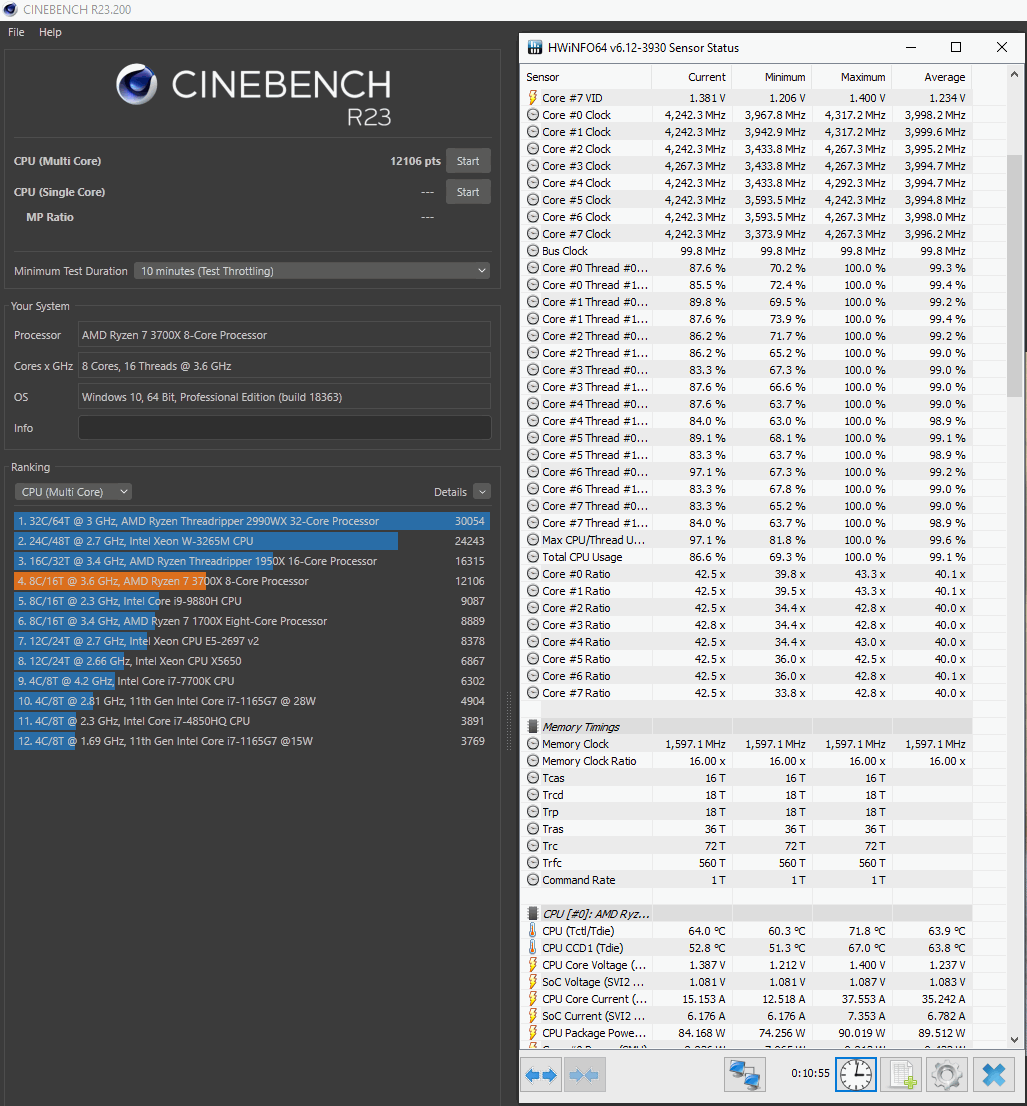Close sensors with the blue X icon
The width and height of the screenshot is (1027, 1106).
[994, 1075]
